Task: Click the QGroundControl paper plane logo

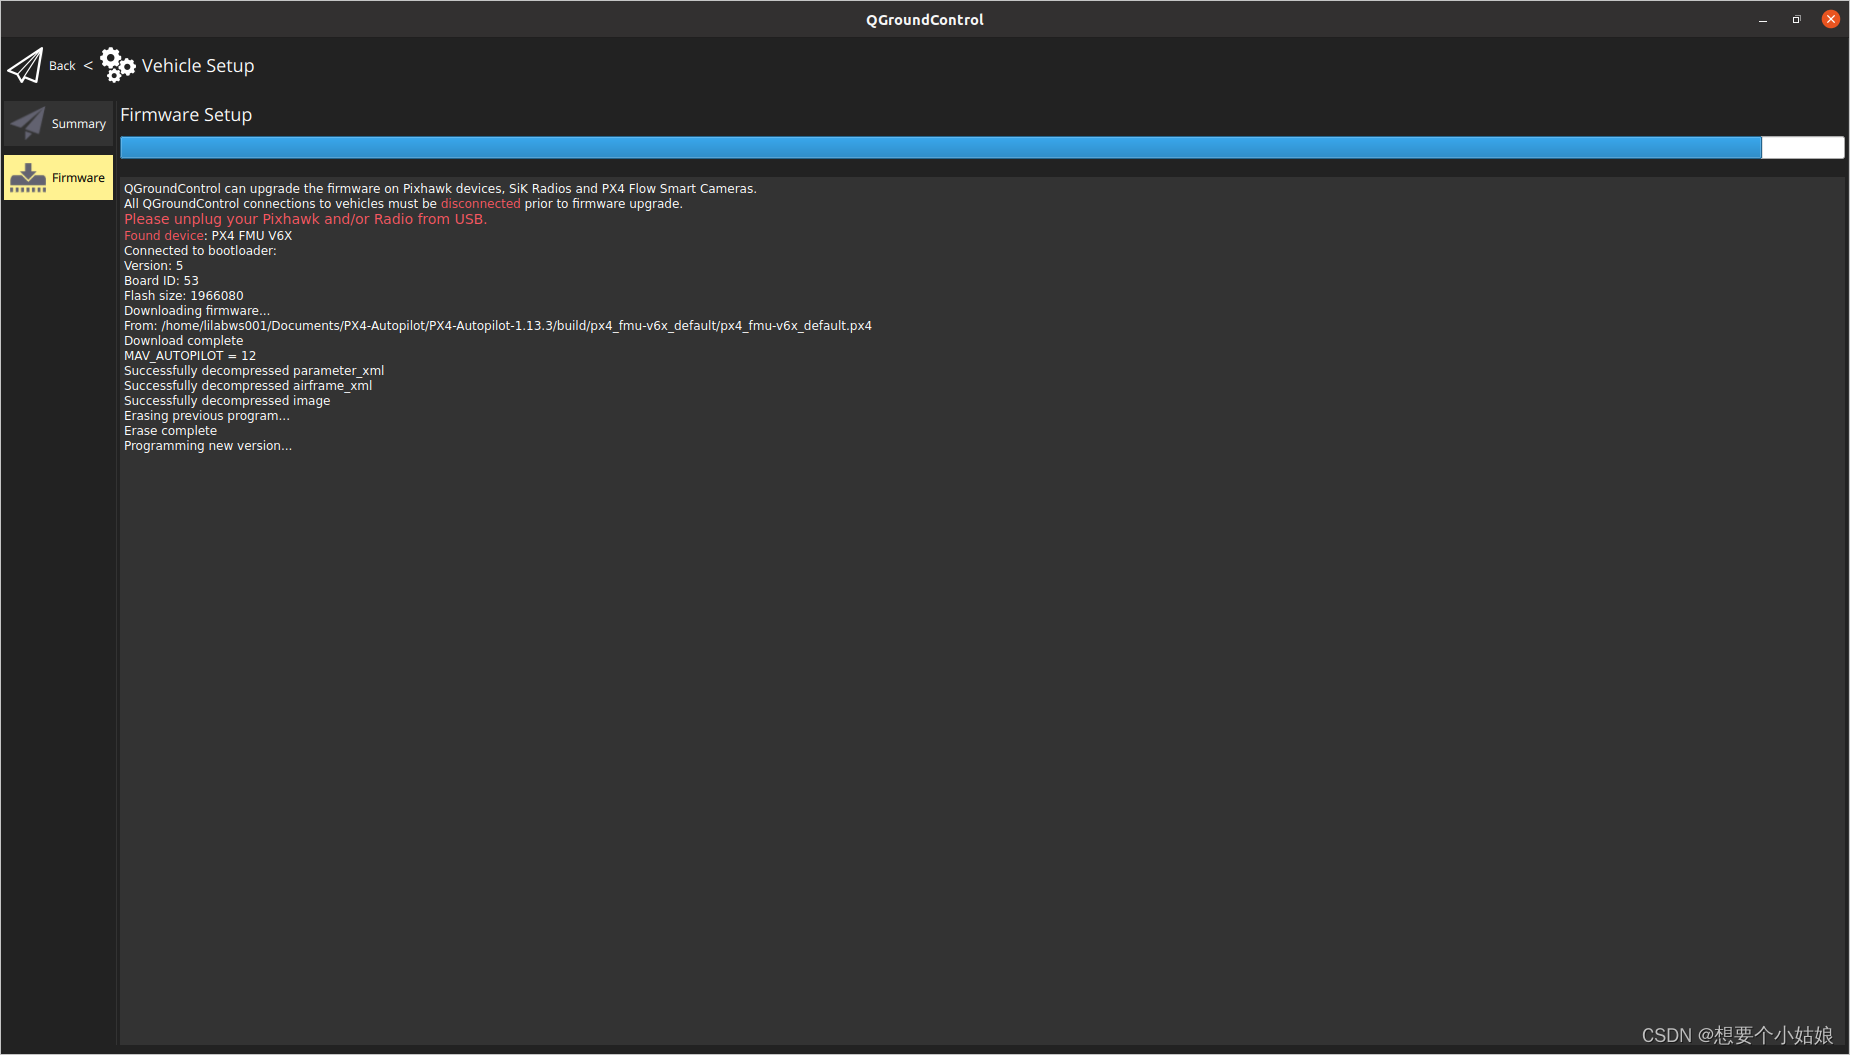Action: 26,64
